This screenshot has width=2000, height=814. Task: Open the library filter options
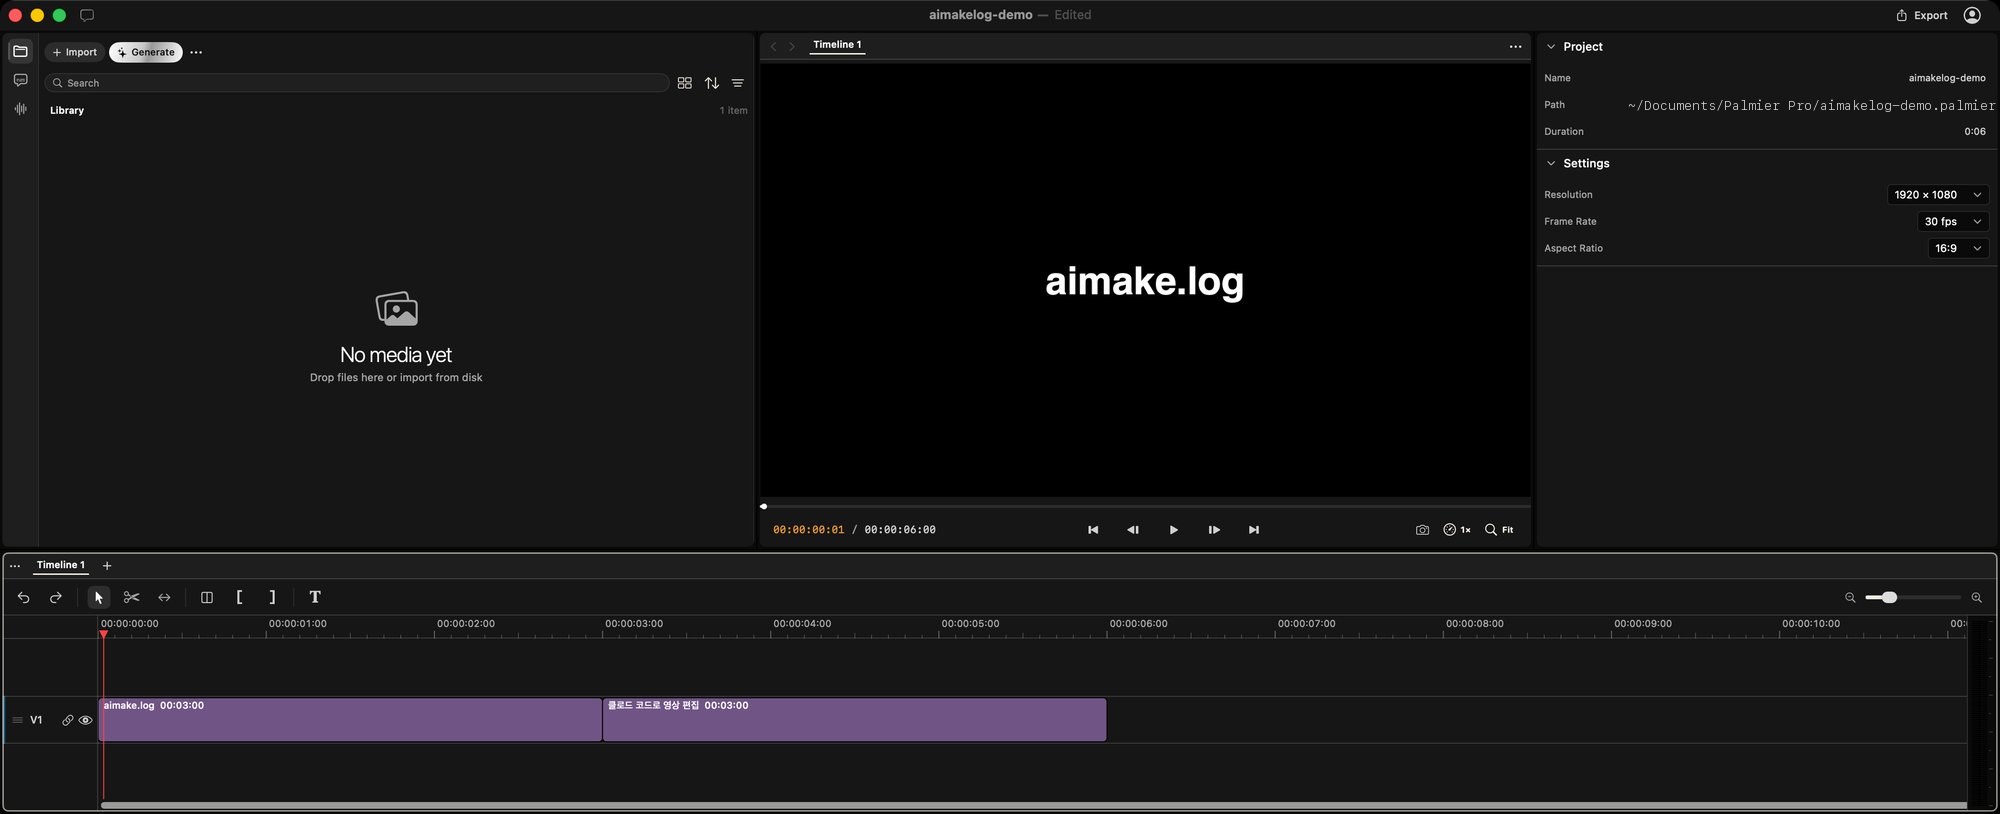pyautogui.click(x=738, y=83)
